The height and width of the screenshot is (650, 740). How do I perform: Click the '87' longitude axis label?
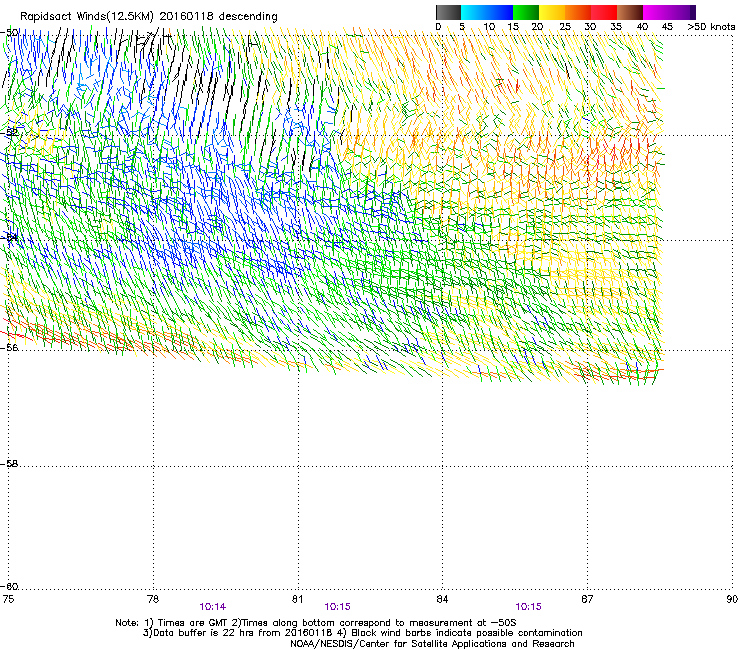coord(587,599)
